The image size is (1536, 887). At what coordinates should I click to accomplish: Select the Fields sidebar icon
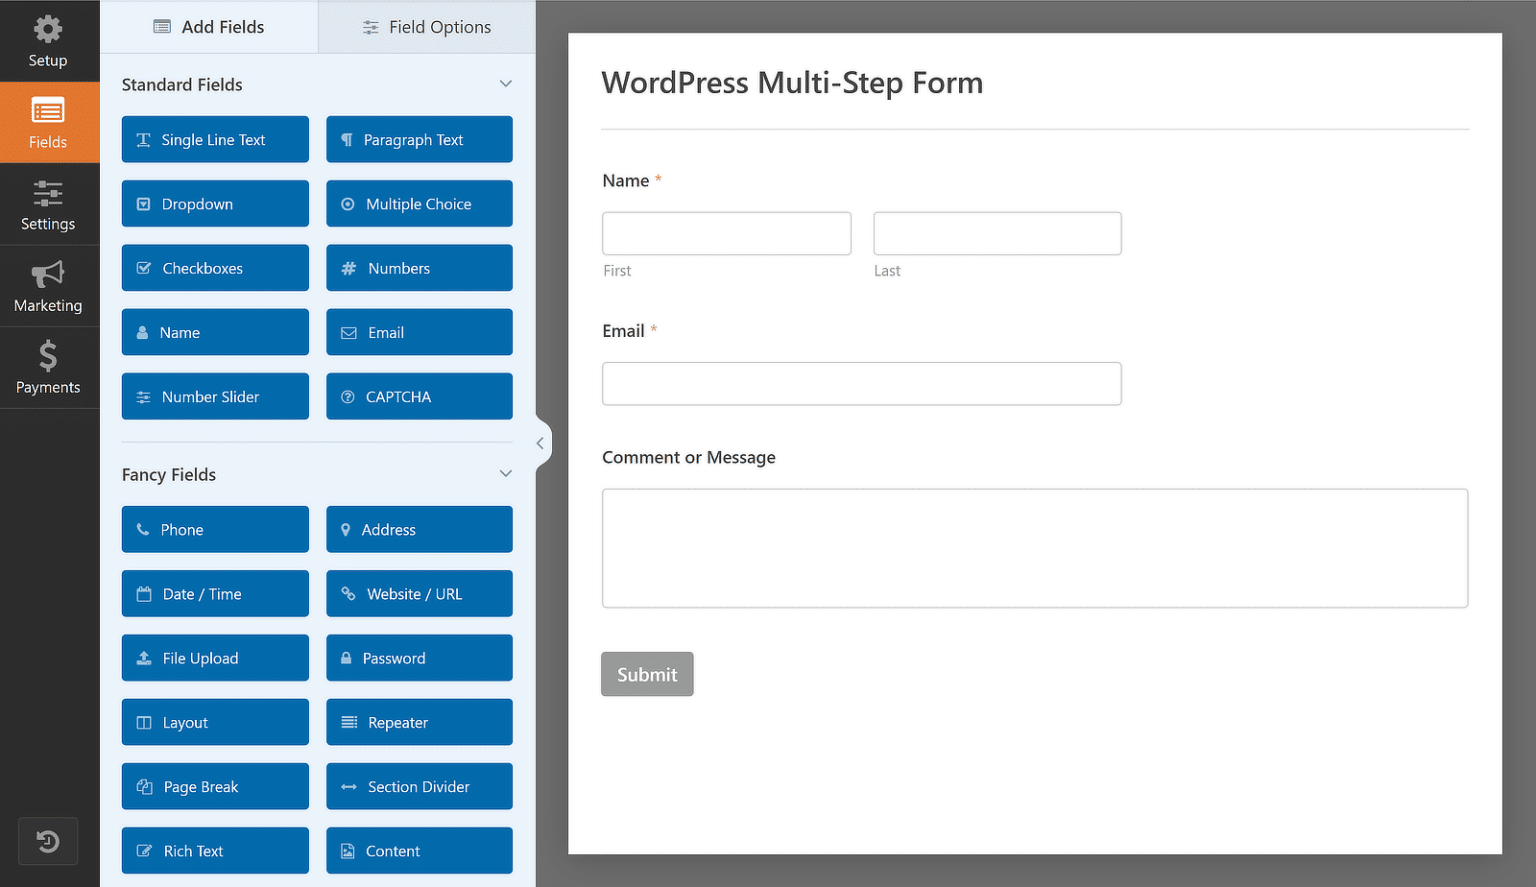(49, 122)
